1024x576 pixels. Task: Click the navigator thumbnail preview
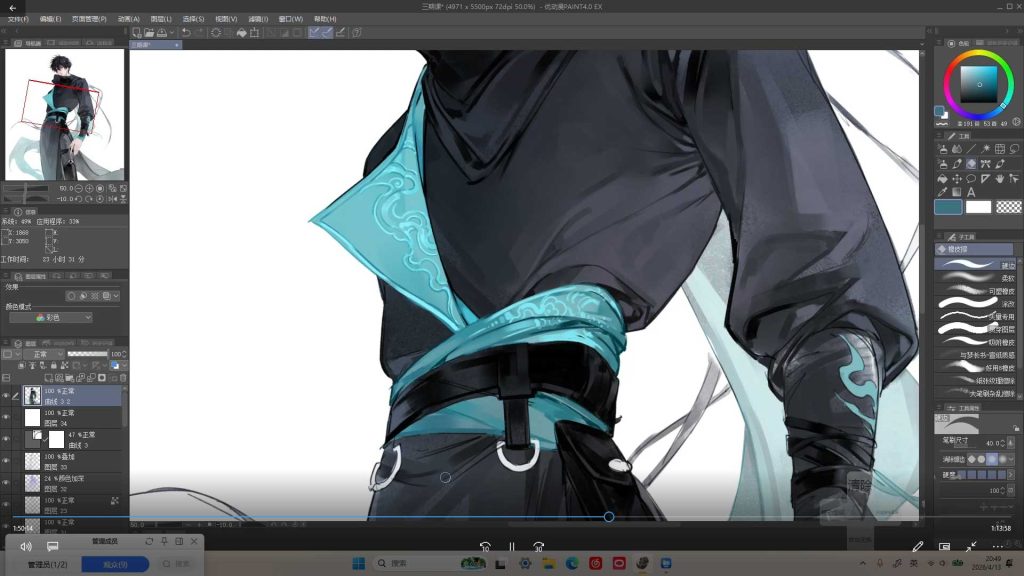click(65, 114)
